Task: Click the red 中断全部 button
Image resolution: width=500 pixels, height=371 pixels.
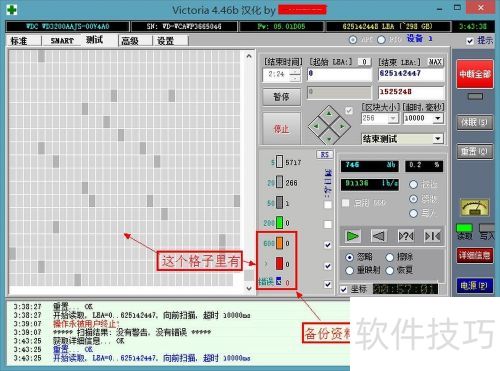Action: click(475, 74)
